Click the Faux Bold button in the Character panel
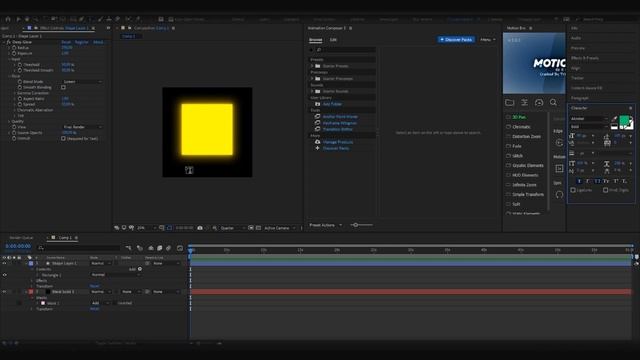 579,181
